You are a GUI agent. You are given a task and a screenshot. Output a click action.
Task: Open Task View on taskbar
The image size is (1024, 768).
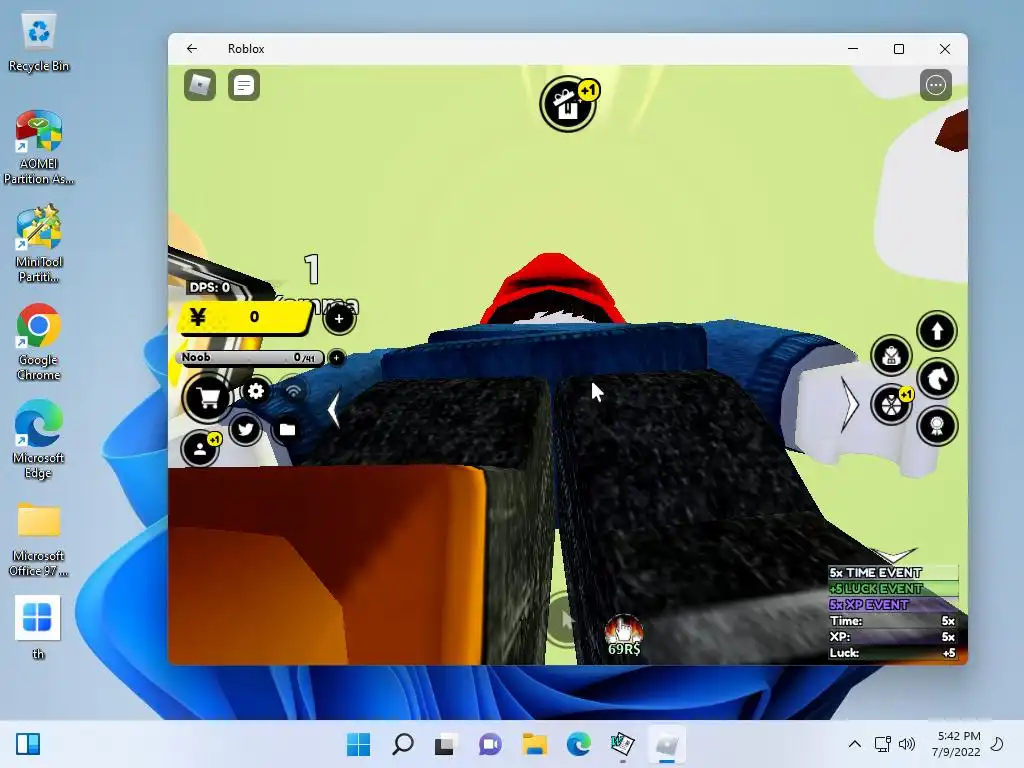pyautogui.click(x=445, y=744)
